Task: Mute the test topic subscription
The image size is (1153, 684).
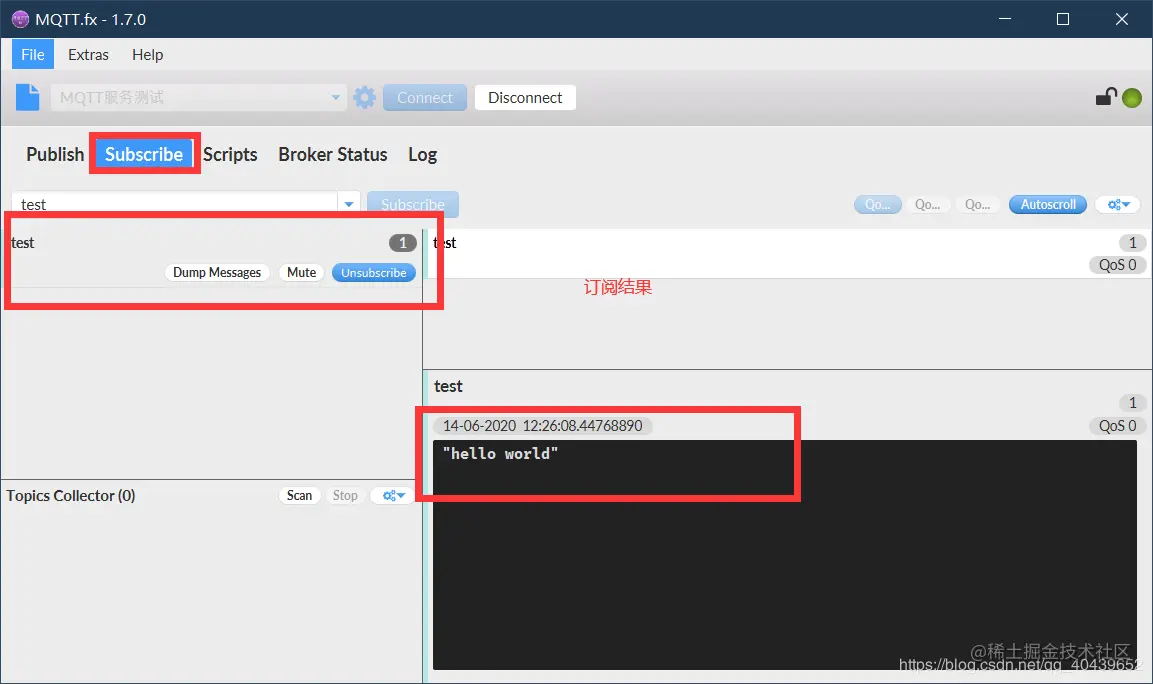Action: [301, 272]
